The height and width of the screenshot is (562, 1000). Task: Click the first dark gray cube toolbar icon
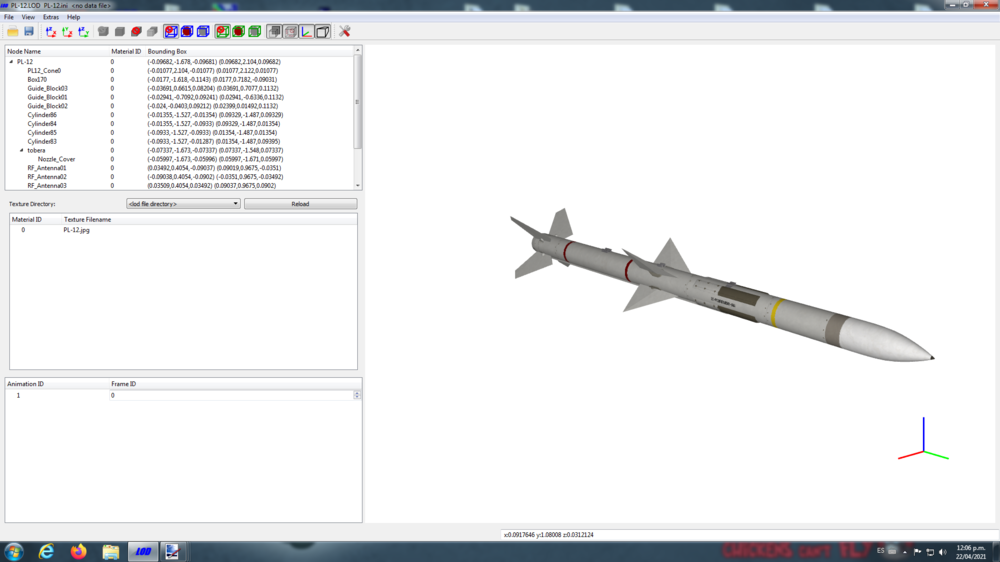click(103, 31)
